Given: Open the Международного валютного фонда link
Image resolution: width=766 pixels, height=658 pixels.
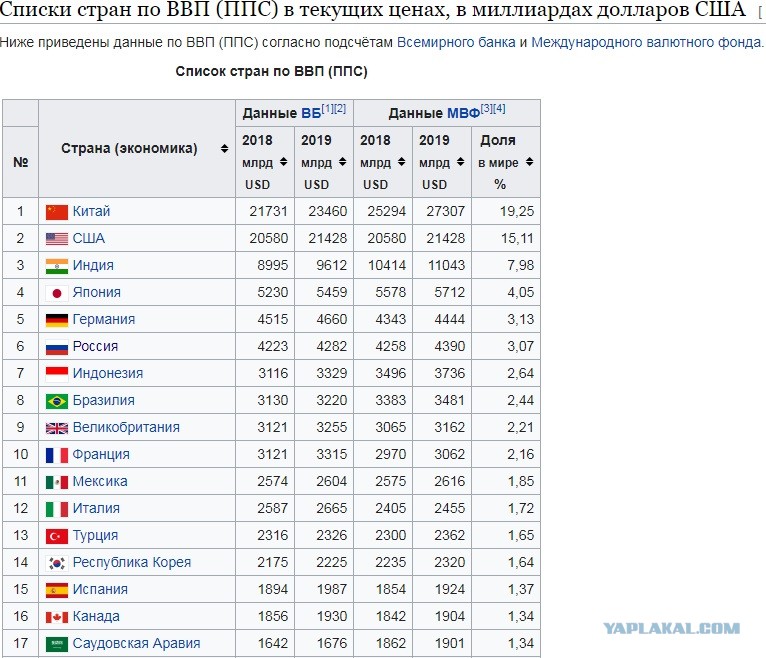Looking at the screenshot, I should 647,42.
